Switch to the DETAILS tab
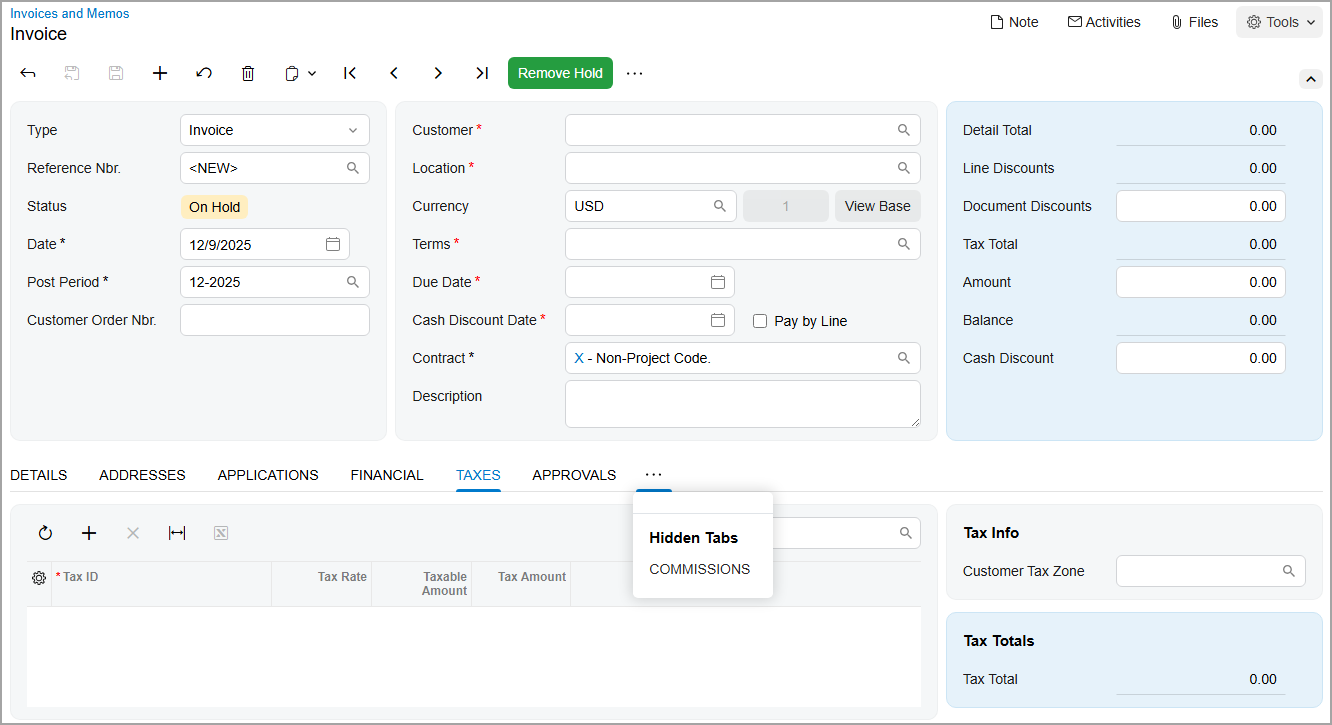 (39, 475)
